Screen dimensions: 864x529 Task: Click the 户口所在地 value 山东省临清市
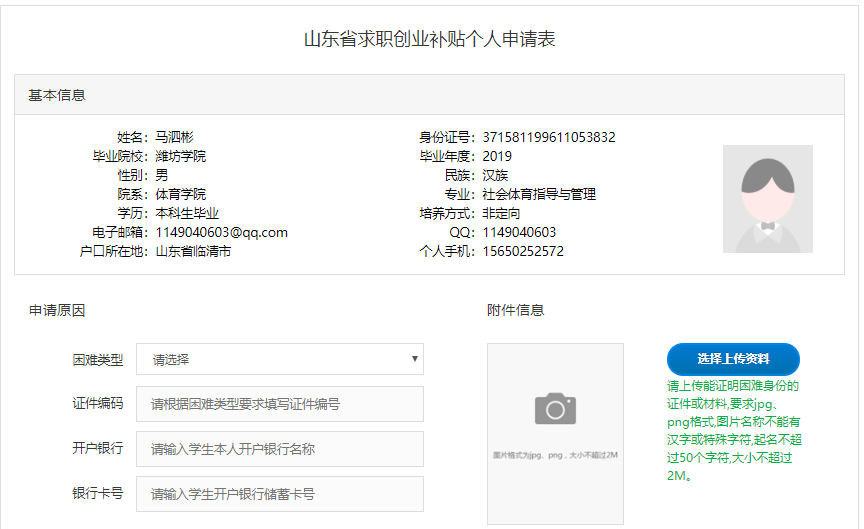click(x=193, y=252)
